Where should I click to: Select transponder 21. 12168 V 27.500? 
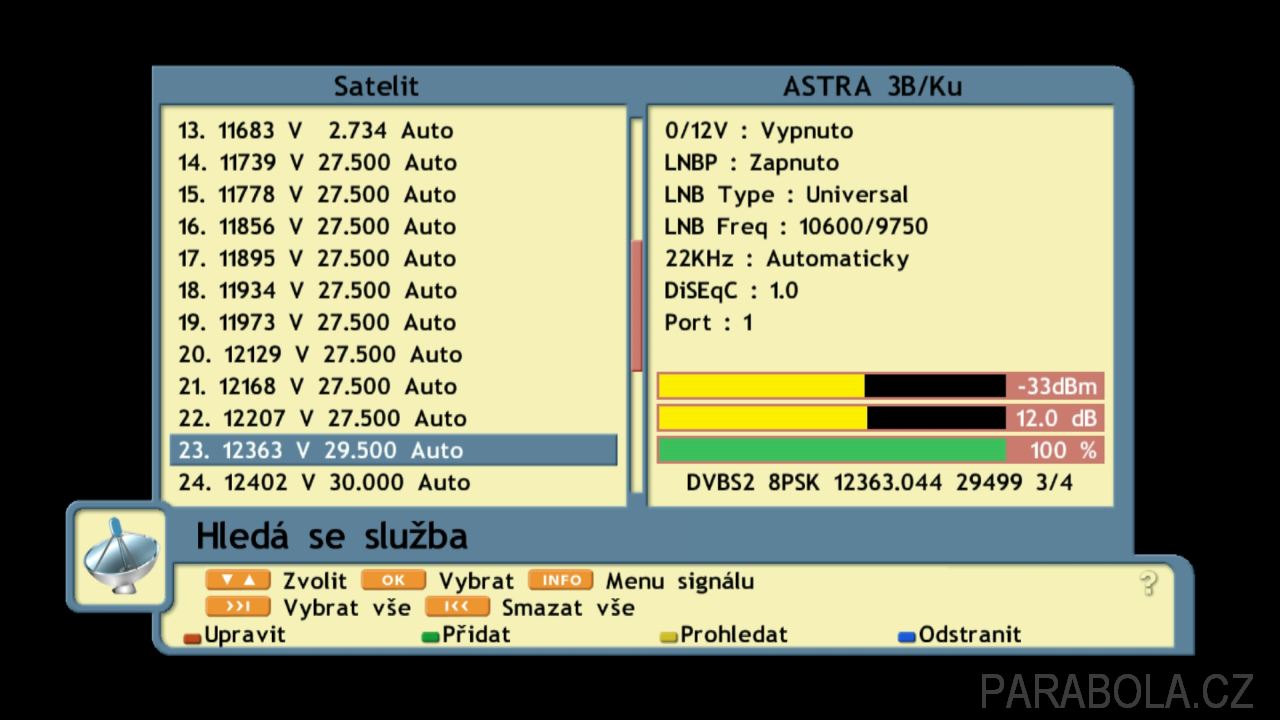[393, 386]
